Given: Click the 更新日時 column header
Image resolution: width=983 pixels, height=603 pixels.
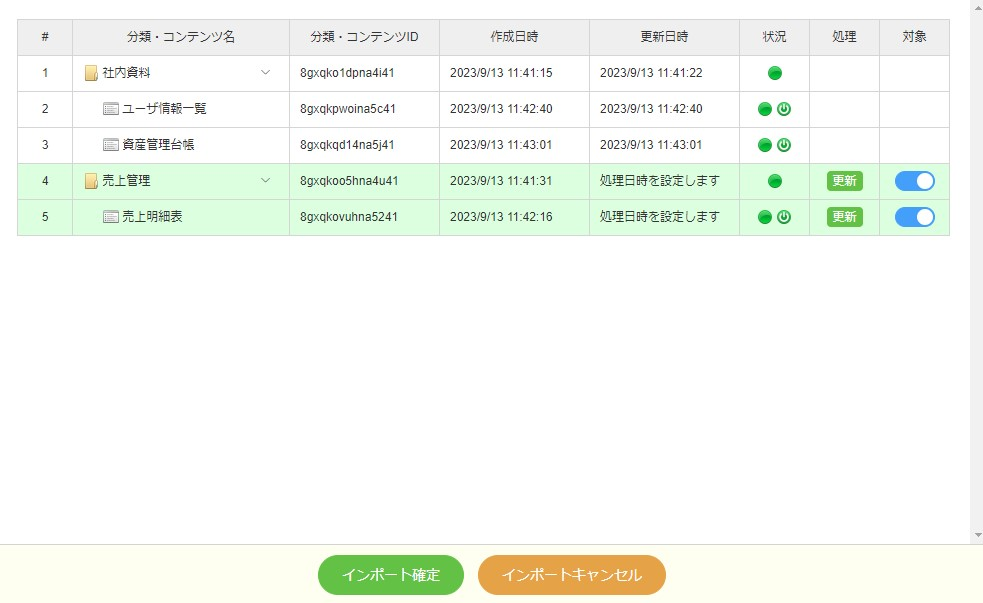Looking at the screenshot, I should [664, 37].
